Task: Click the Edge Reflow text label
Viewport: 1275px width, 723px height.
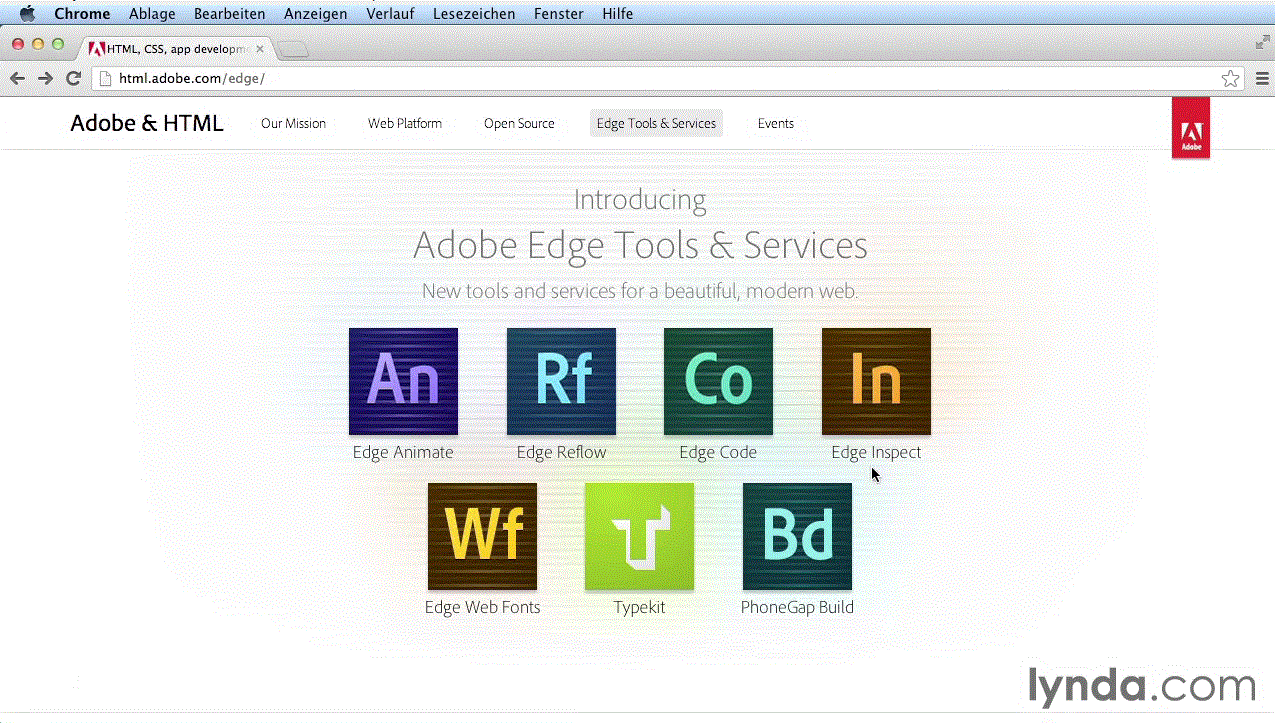Action: click(x=561, y=452)
